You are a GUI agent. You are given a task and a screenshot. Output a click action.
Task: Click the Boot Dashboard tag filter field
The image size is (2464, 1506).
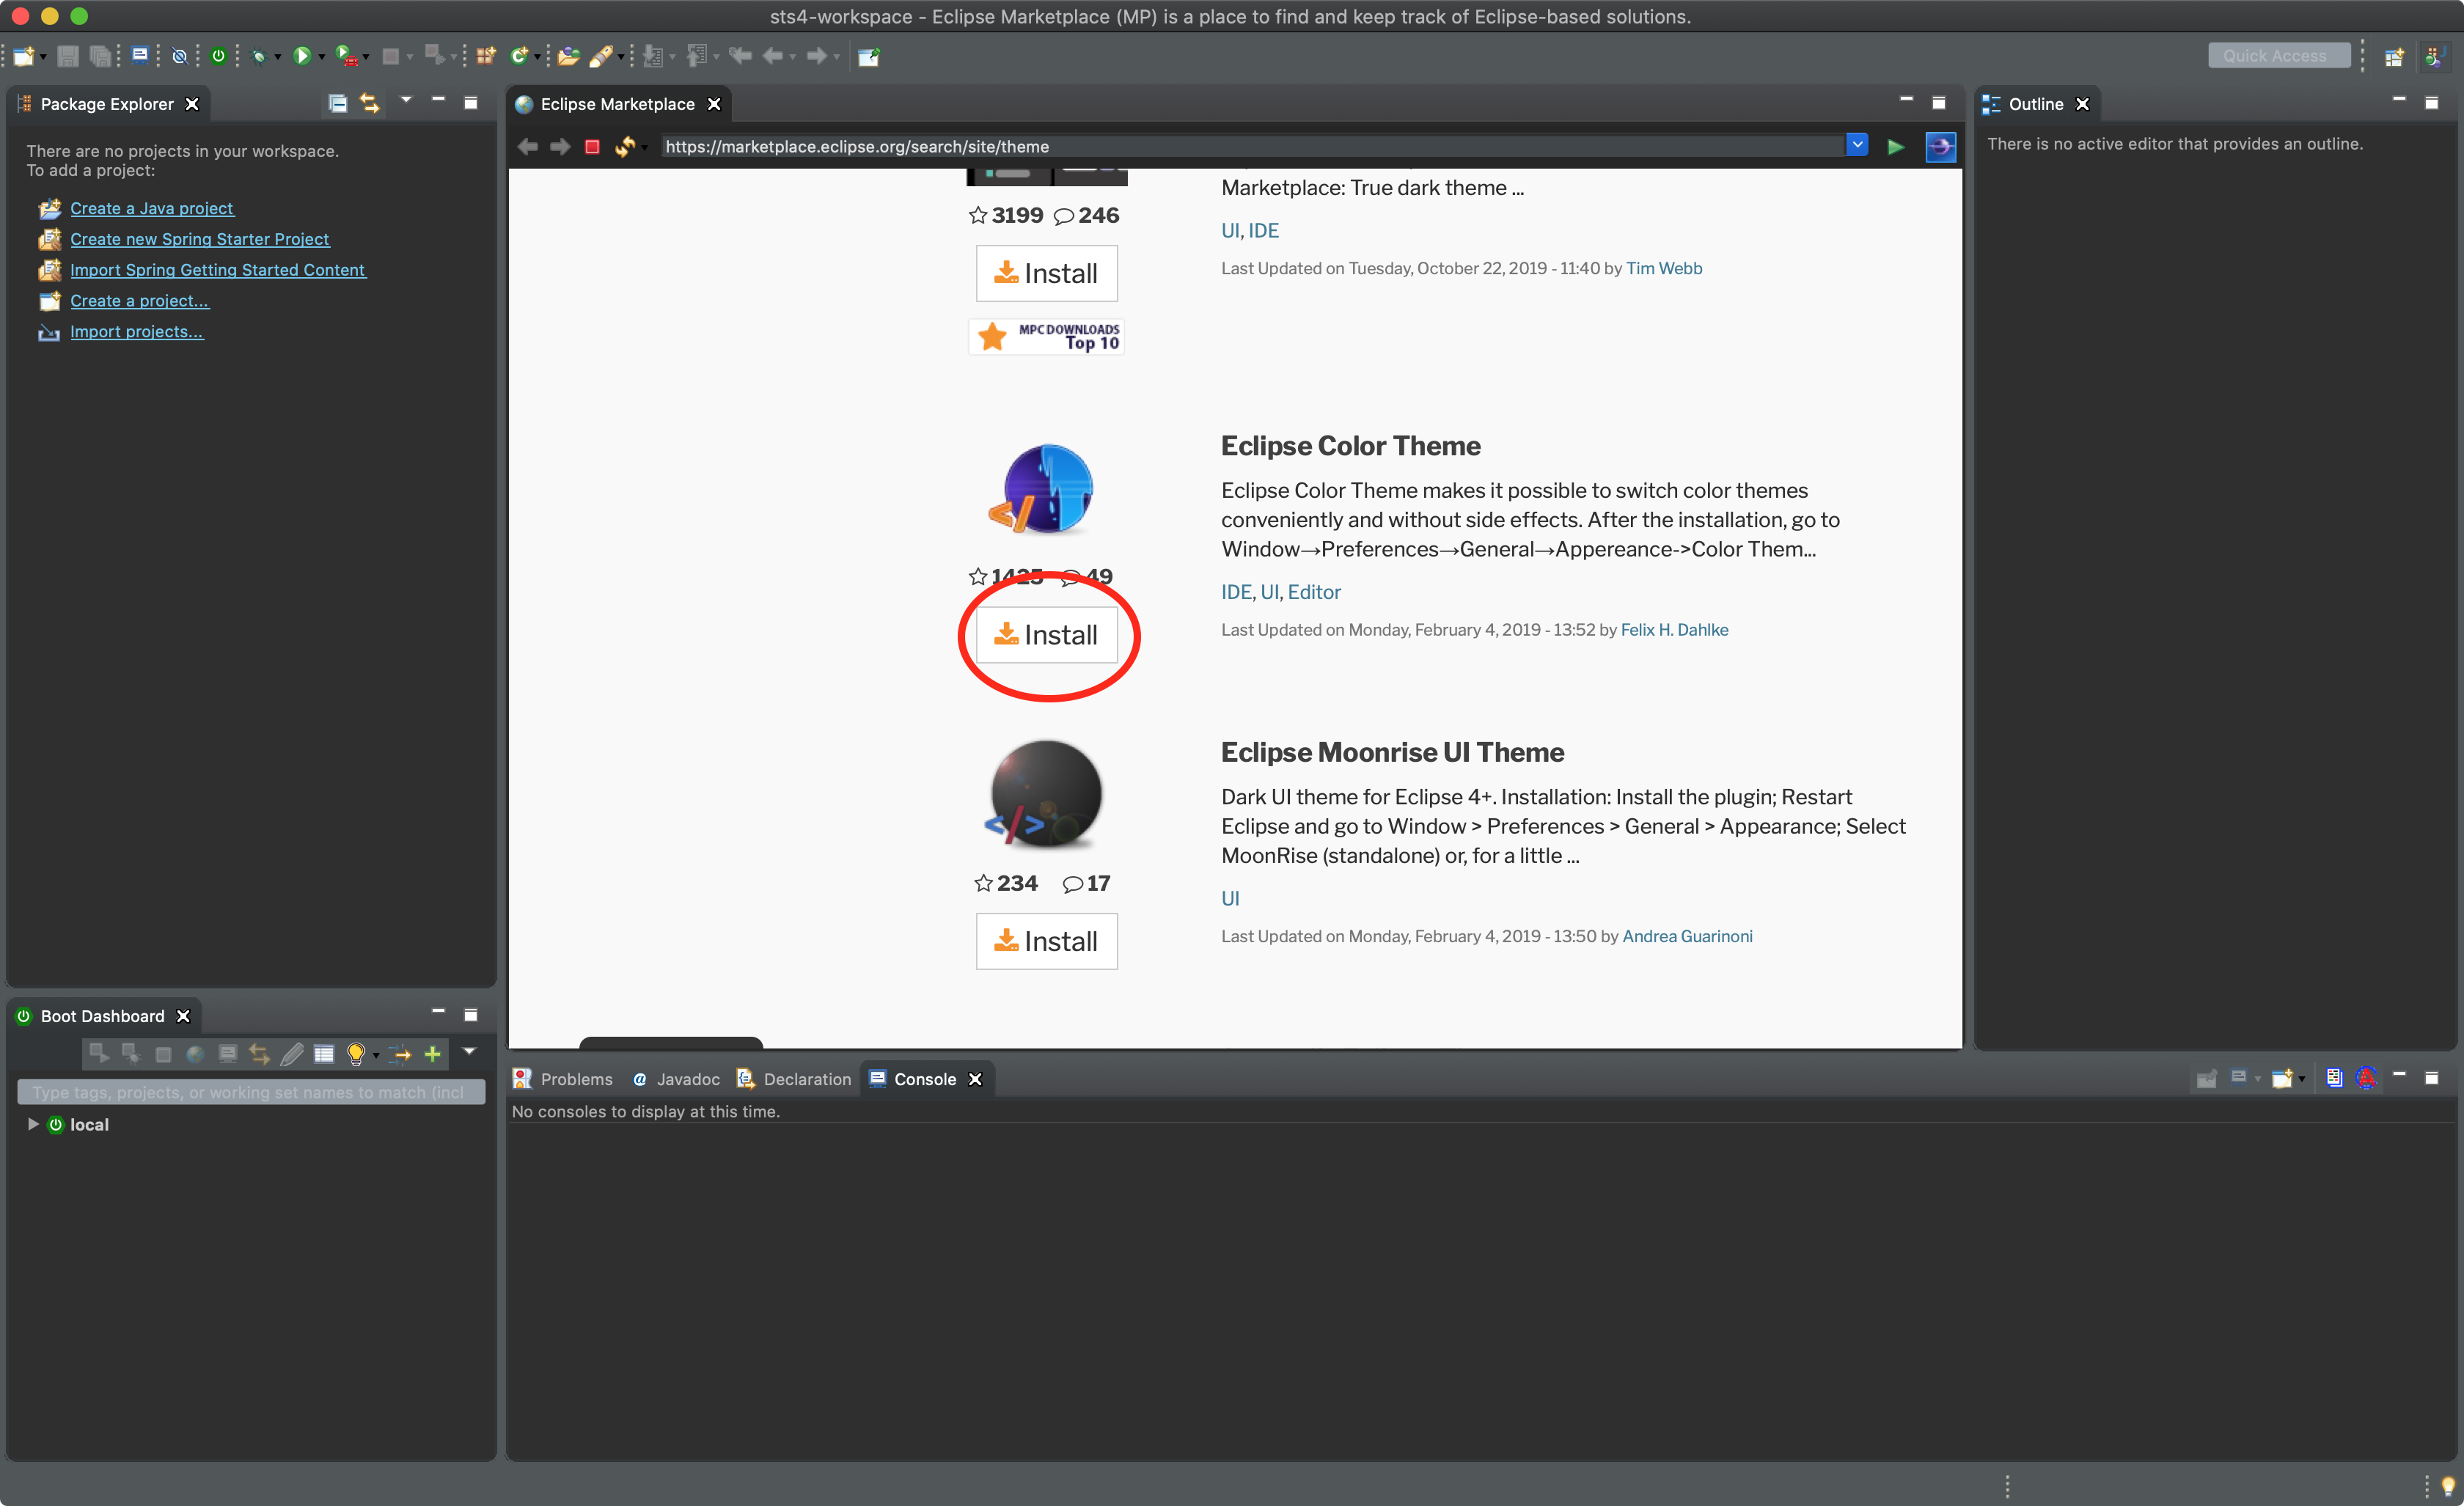pyautogui.click(x=250, y=1092)
